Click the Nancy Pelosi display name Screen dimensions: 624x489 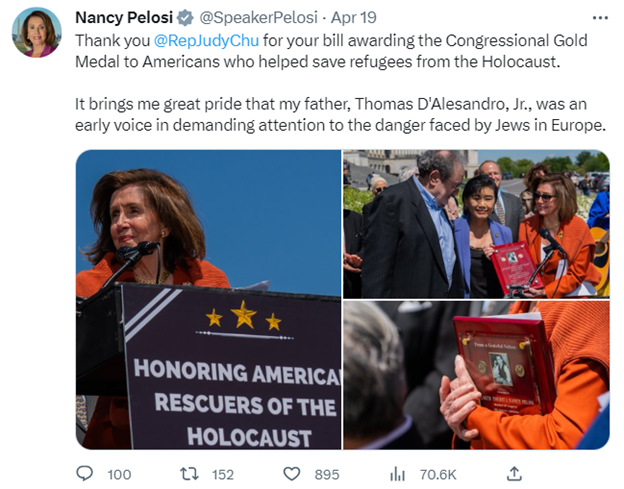pyautogui.click(x=124, y=18)
